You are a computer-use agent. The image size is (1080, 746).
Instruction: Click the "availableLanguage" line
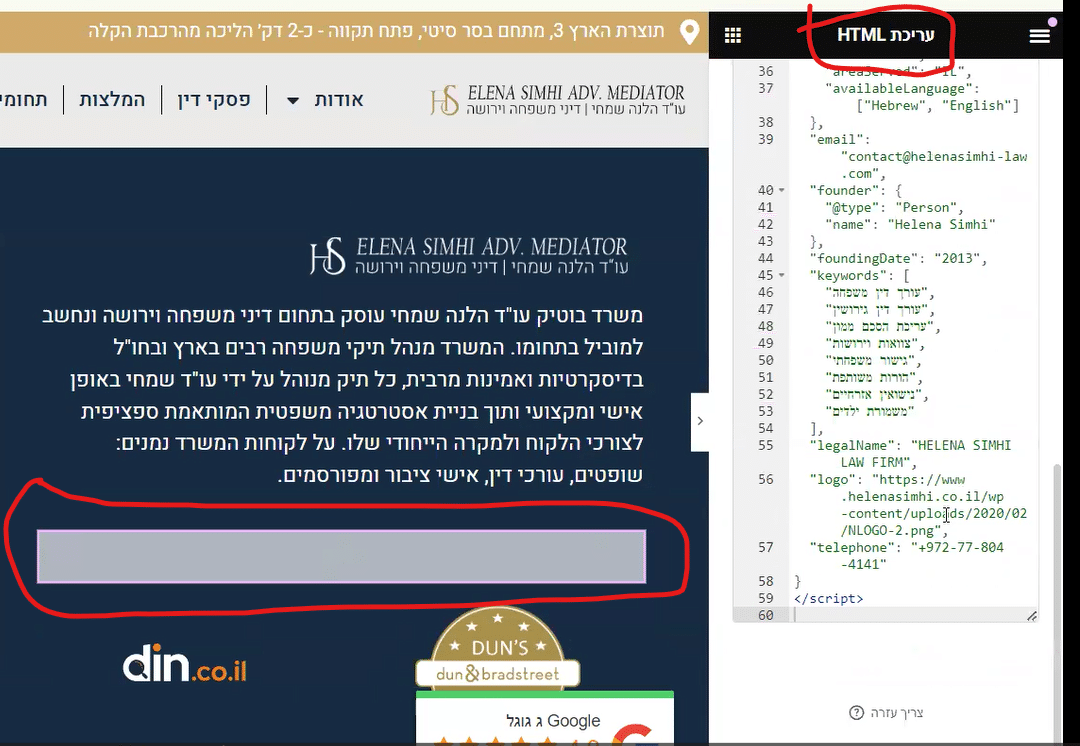pyautogui.click(x=922, y=97)
